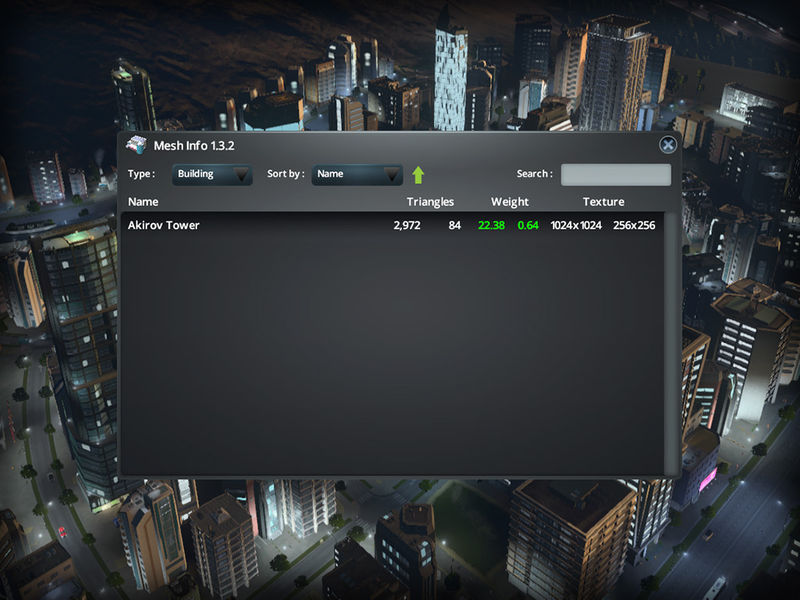
Task: Click the 84 LOD triangle value
Action: tap(454, 226)
